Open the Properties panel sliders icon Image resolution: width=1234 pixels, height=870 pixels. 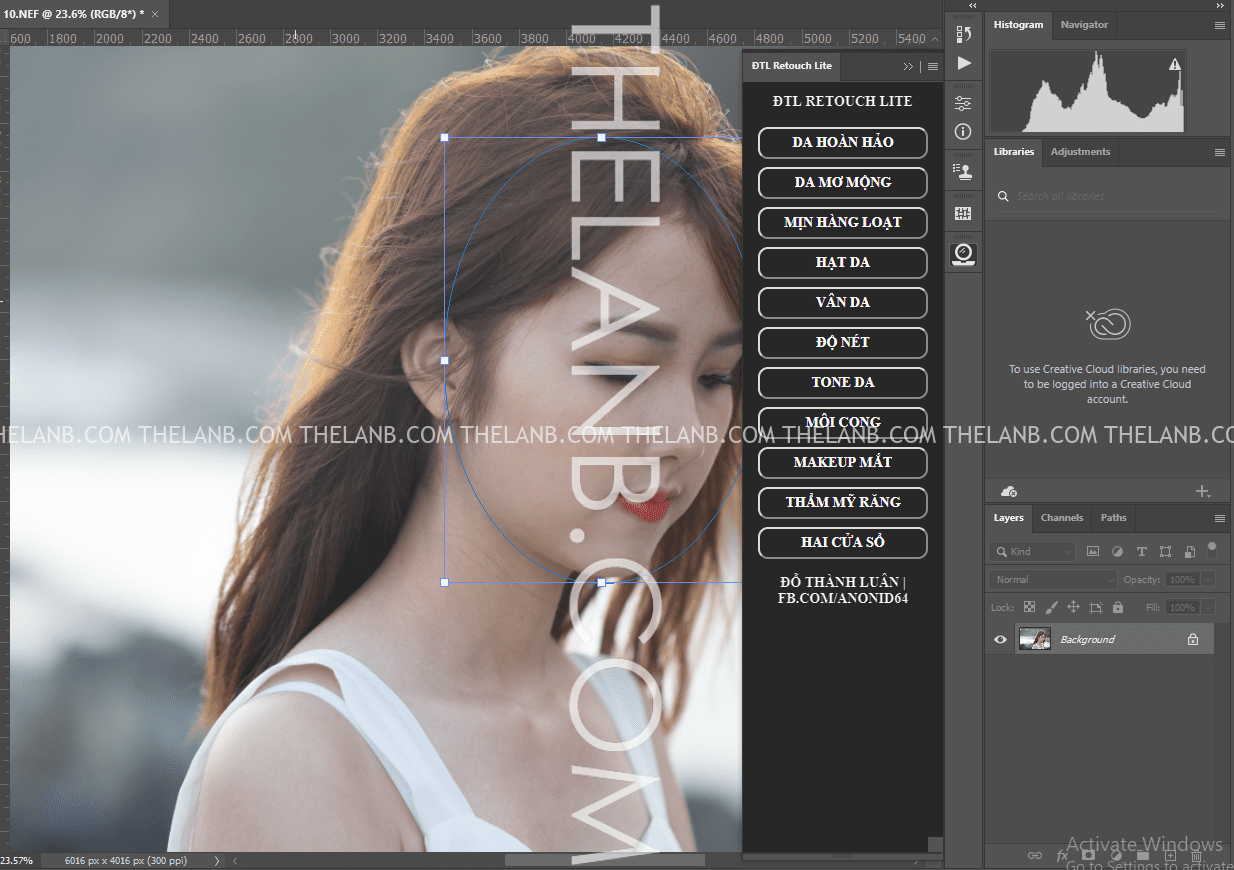click(x=963, y=104)
